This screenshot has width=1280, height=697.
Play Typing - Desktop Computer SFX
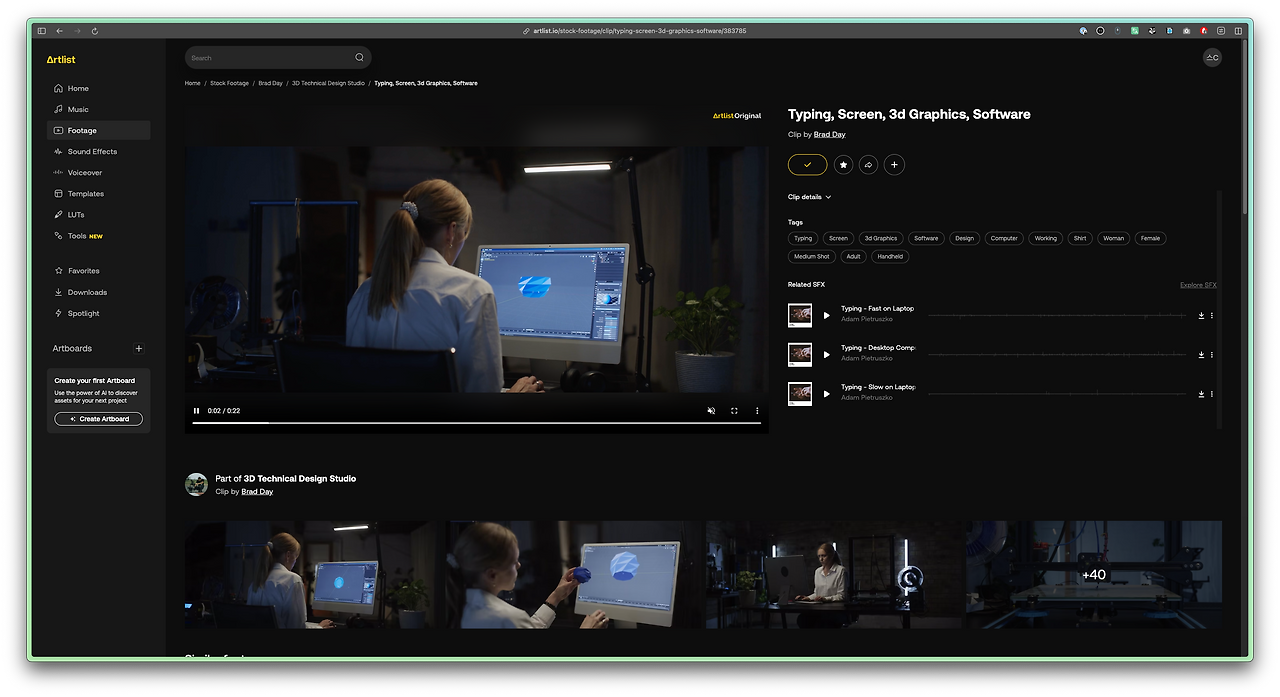826,355
